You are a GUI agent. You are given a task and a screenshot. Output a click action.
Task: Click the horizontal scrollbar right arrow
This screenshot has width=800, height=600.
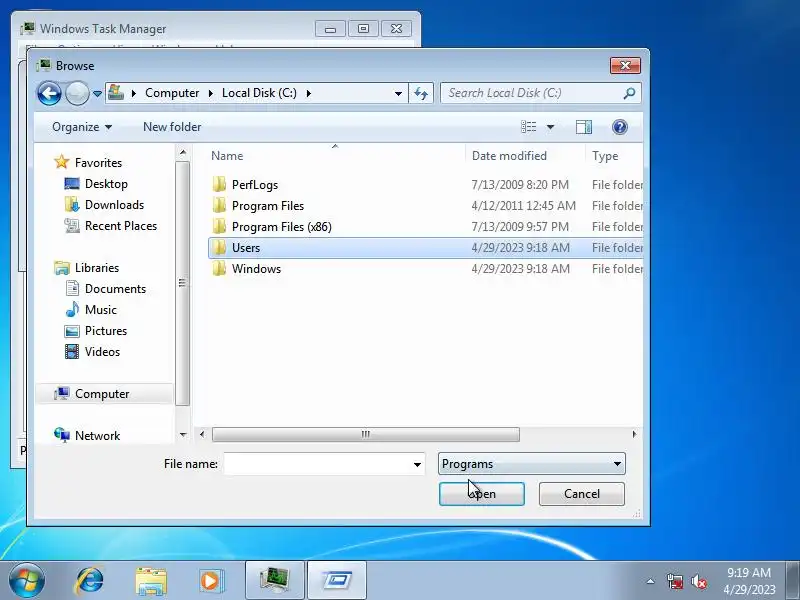[634, 435]
